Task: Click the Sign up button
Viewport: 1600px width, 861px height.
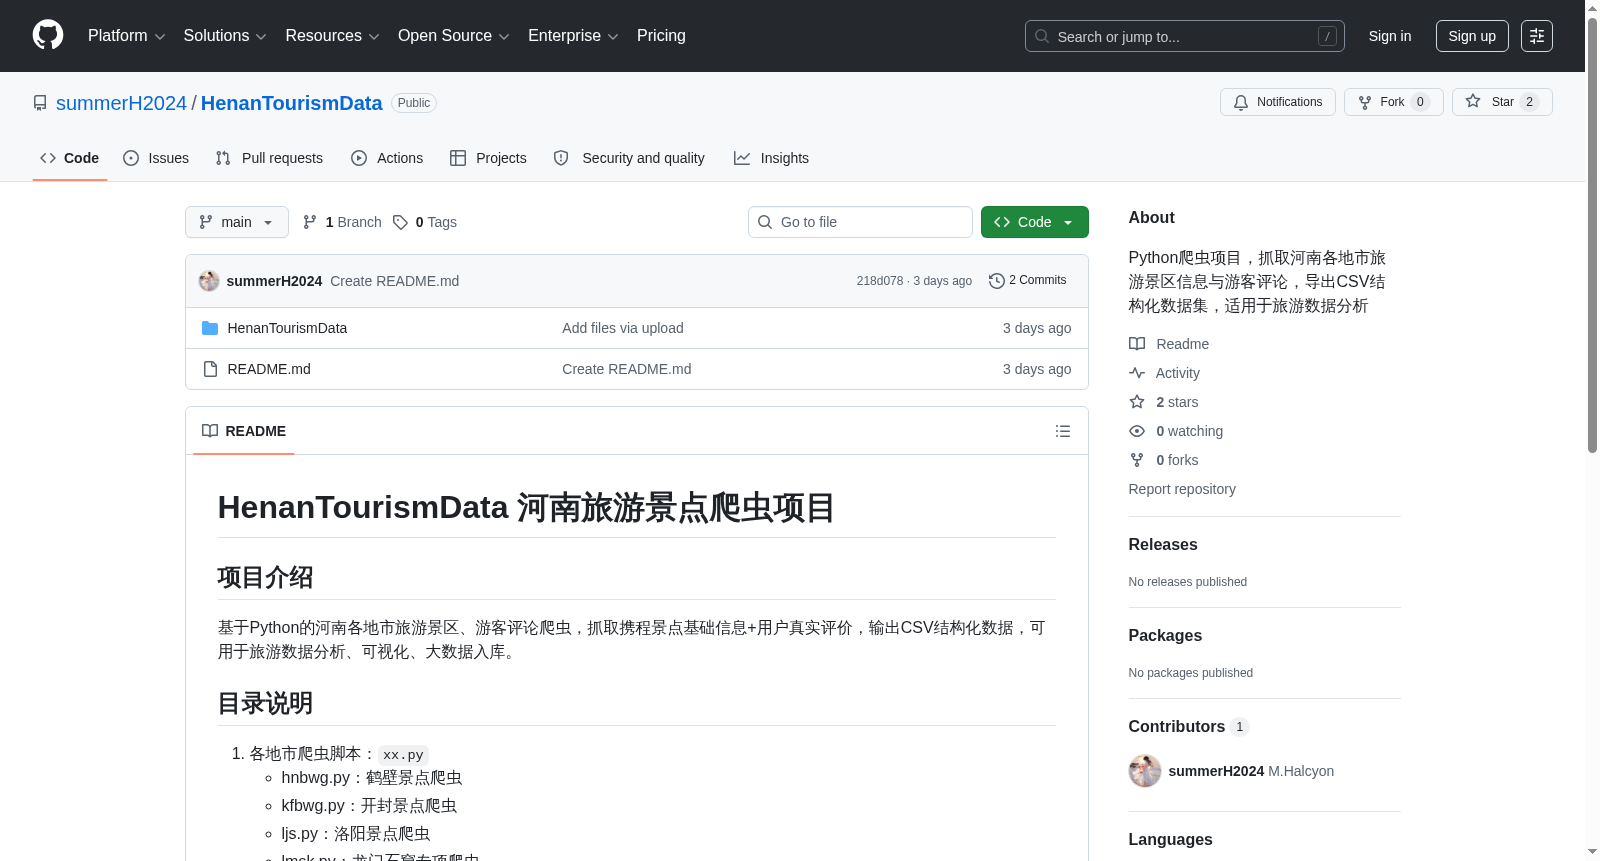Action: [x=1472, y=36]
